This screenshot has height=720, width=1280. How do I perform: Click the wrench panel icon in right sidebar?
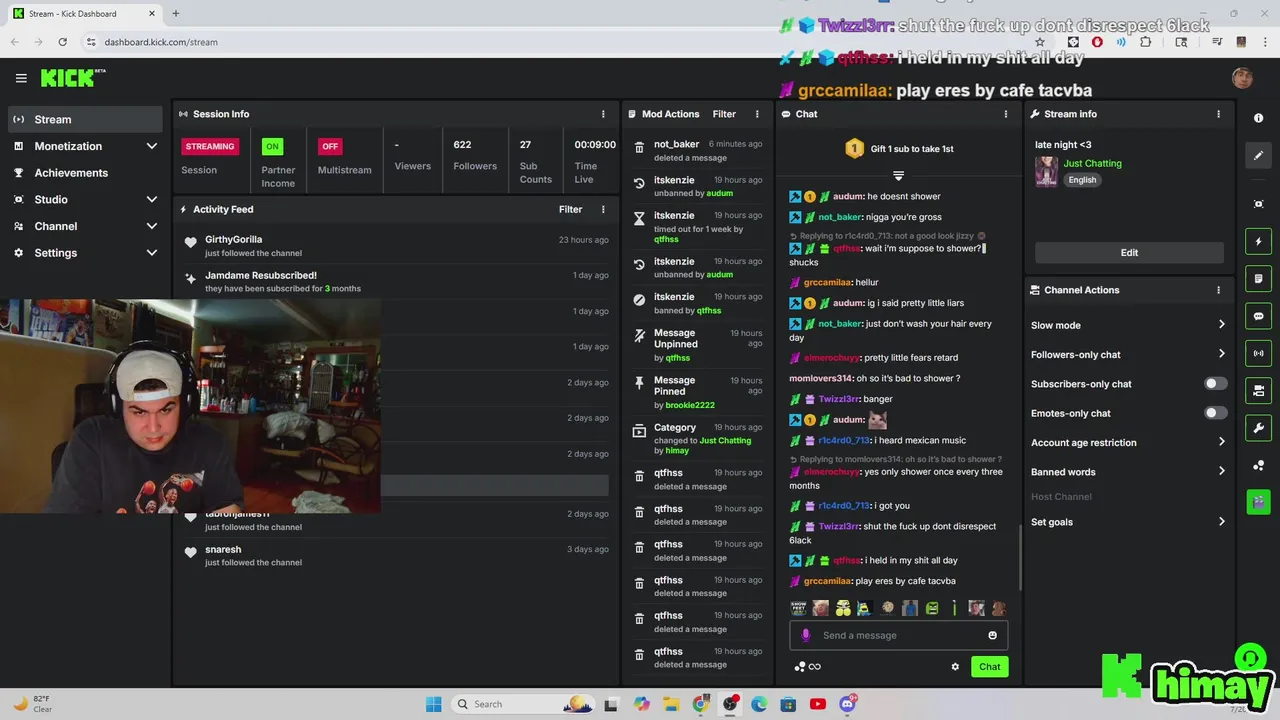point(1258,428)
